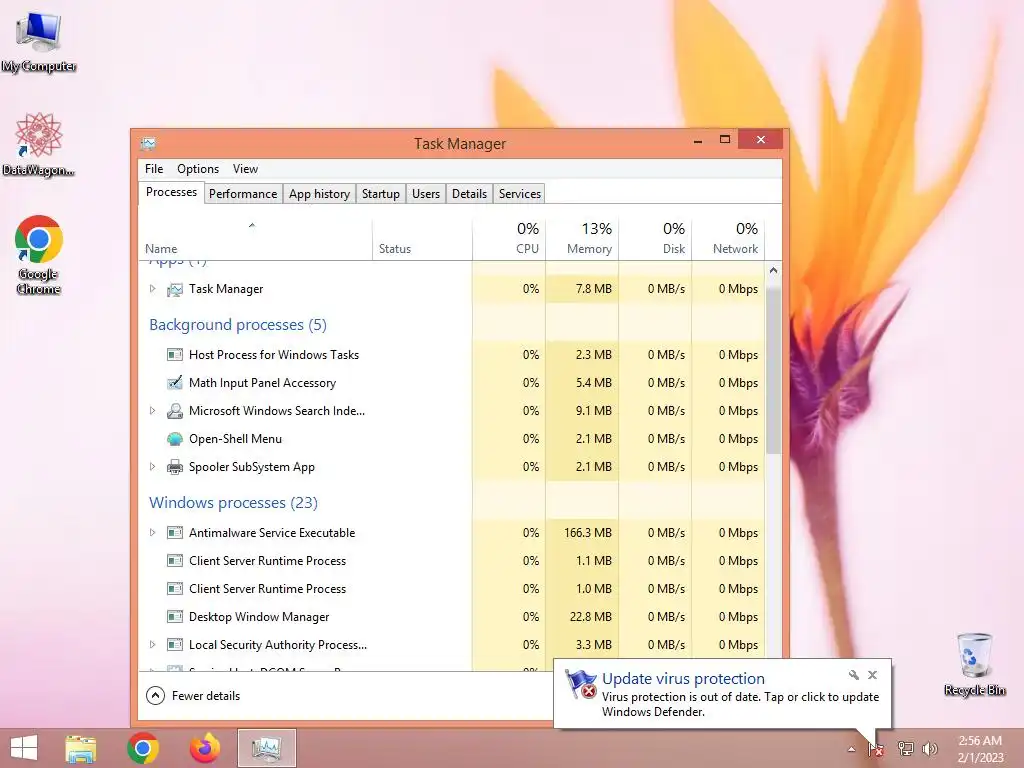Collapse view with Fewer details
The height and width of the screenshot is (768, 1024).
[193, 696]
